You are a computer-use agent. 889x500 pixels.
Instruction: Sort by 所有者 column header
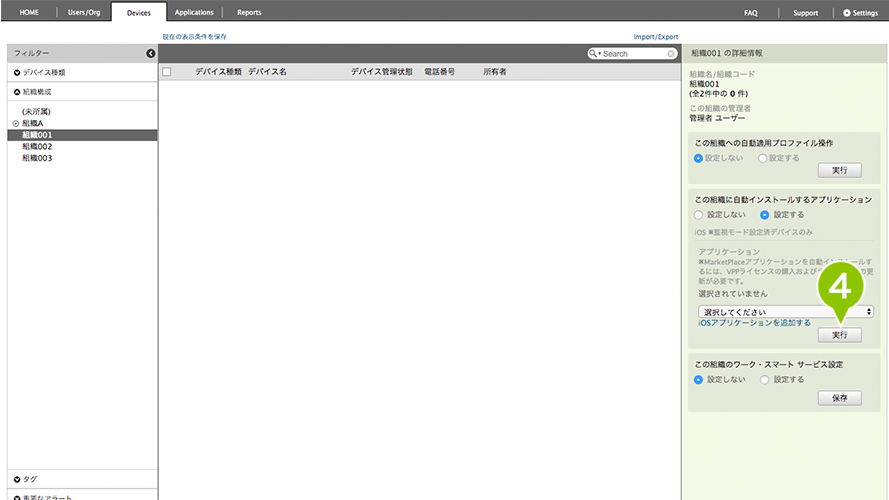pos(494,71)
